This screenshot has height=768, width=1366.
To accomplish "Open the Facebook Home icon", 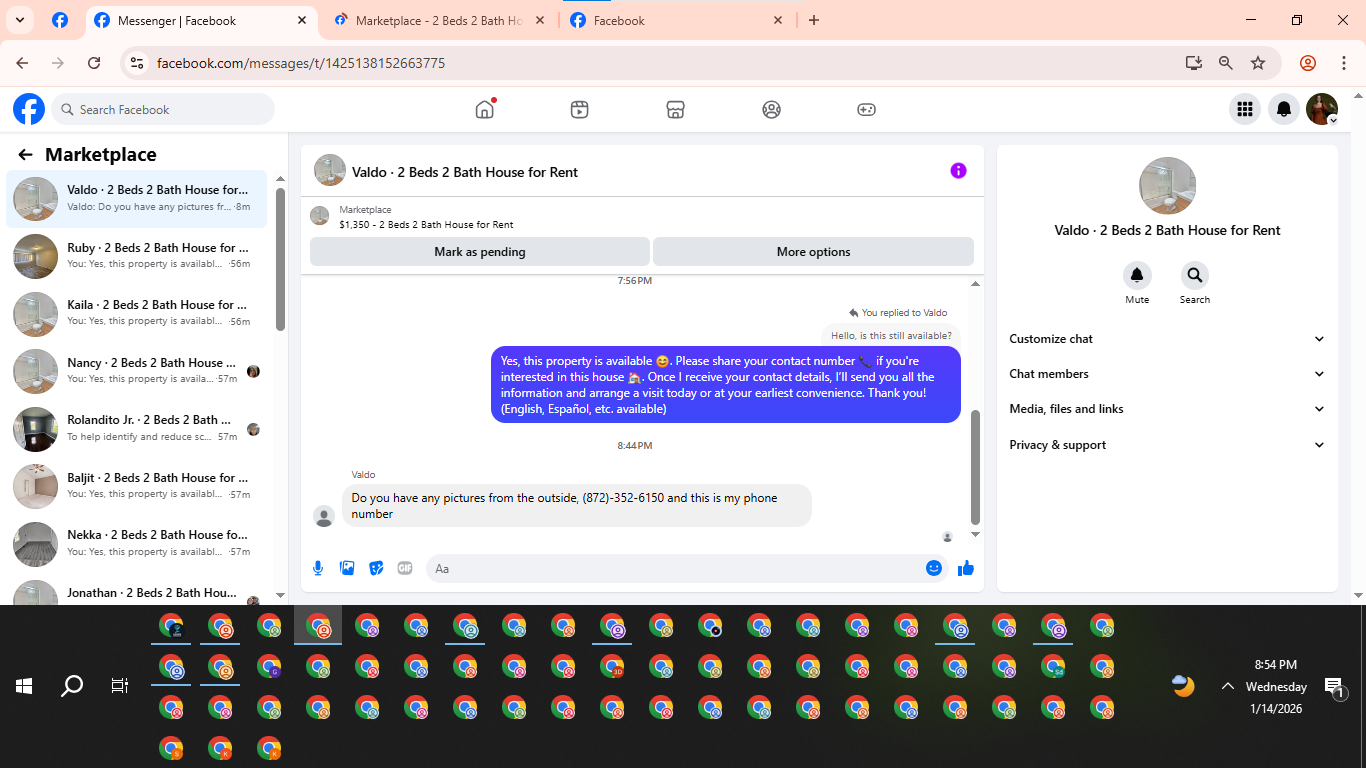I will 485,109.
